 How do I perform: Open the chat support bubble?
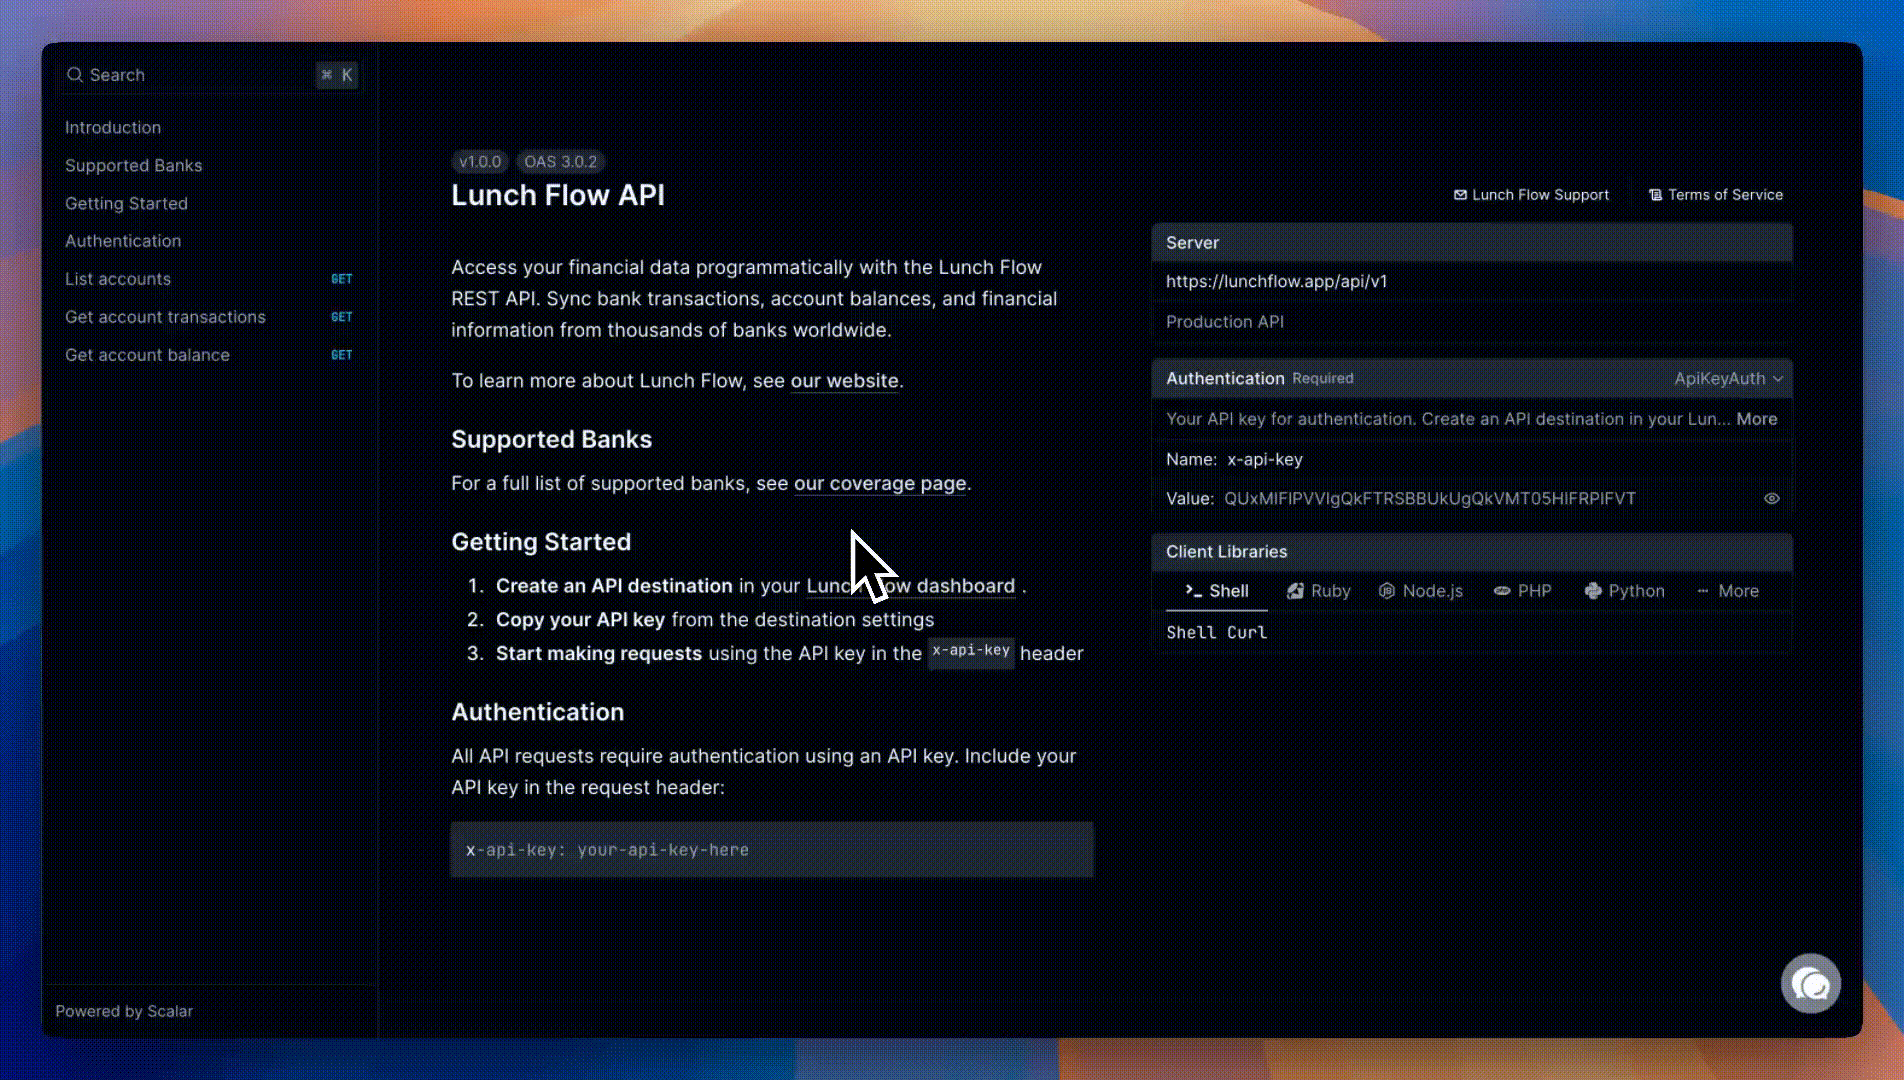click(1810, 984)
